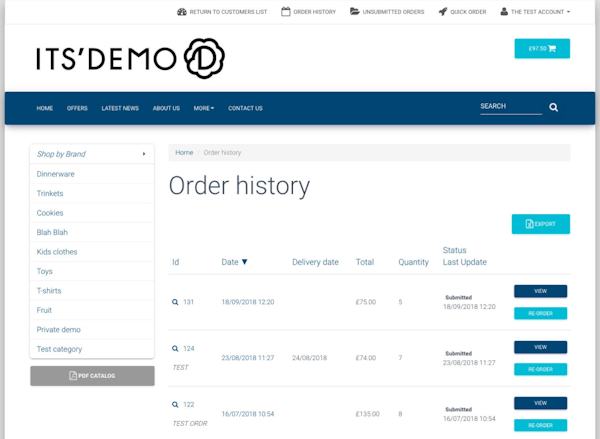View details of order 124

540,347
